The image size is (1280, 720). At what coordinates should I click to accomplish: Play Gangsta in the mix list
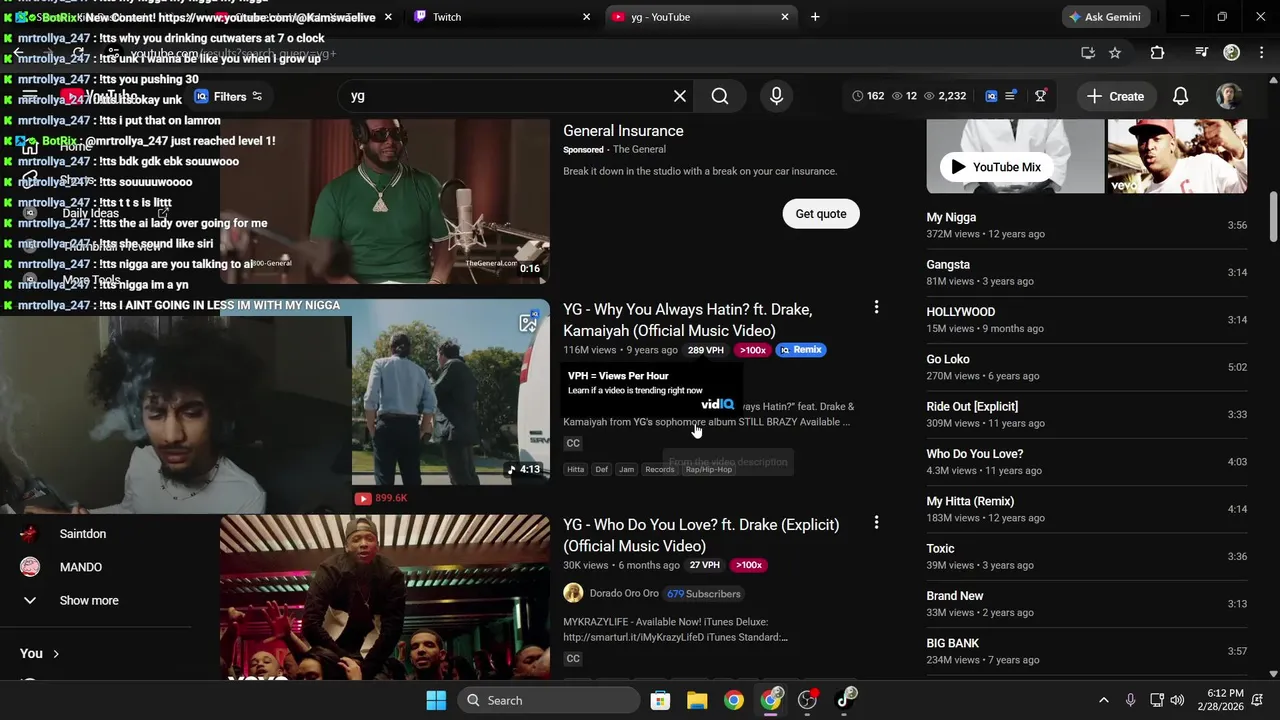1087,272
